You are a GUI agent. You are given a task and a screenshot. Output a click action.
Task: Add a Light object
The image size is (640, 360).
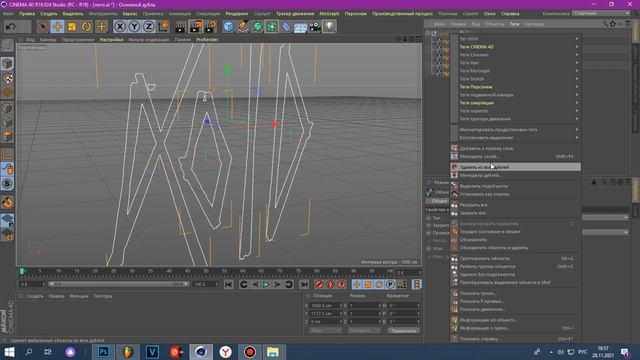[x=329, y=27]
